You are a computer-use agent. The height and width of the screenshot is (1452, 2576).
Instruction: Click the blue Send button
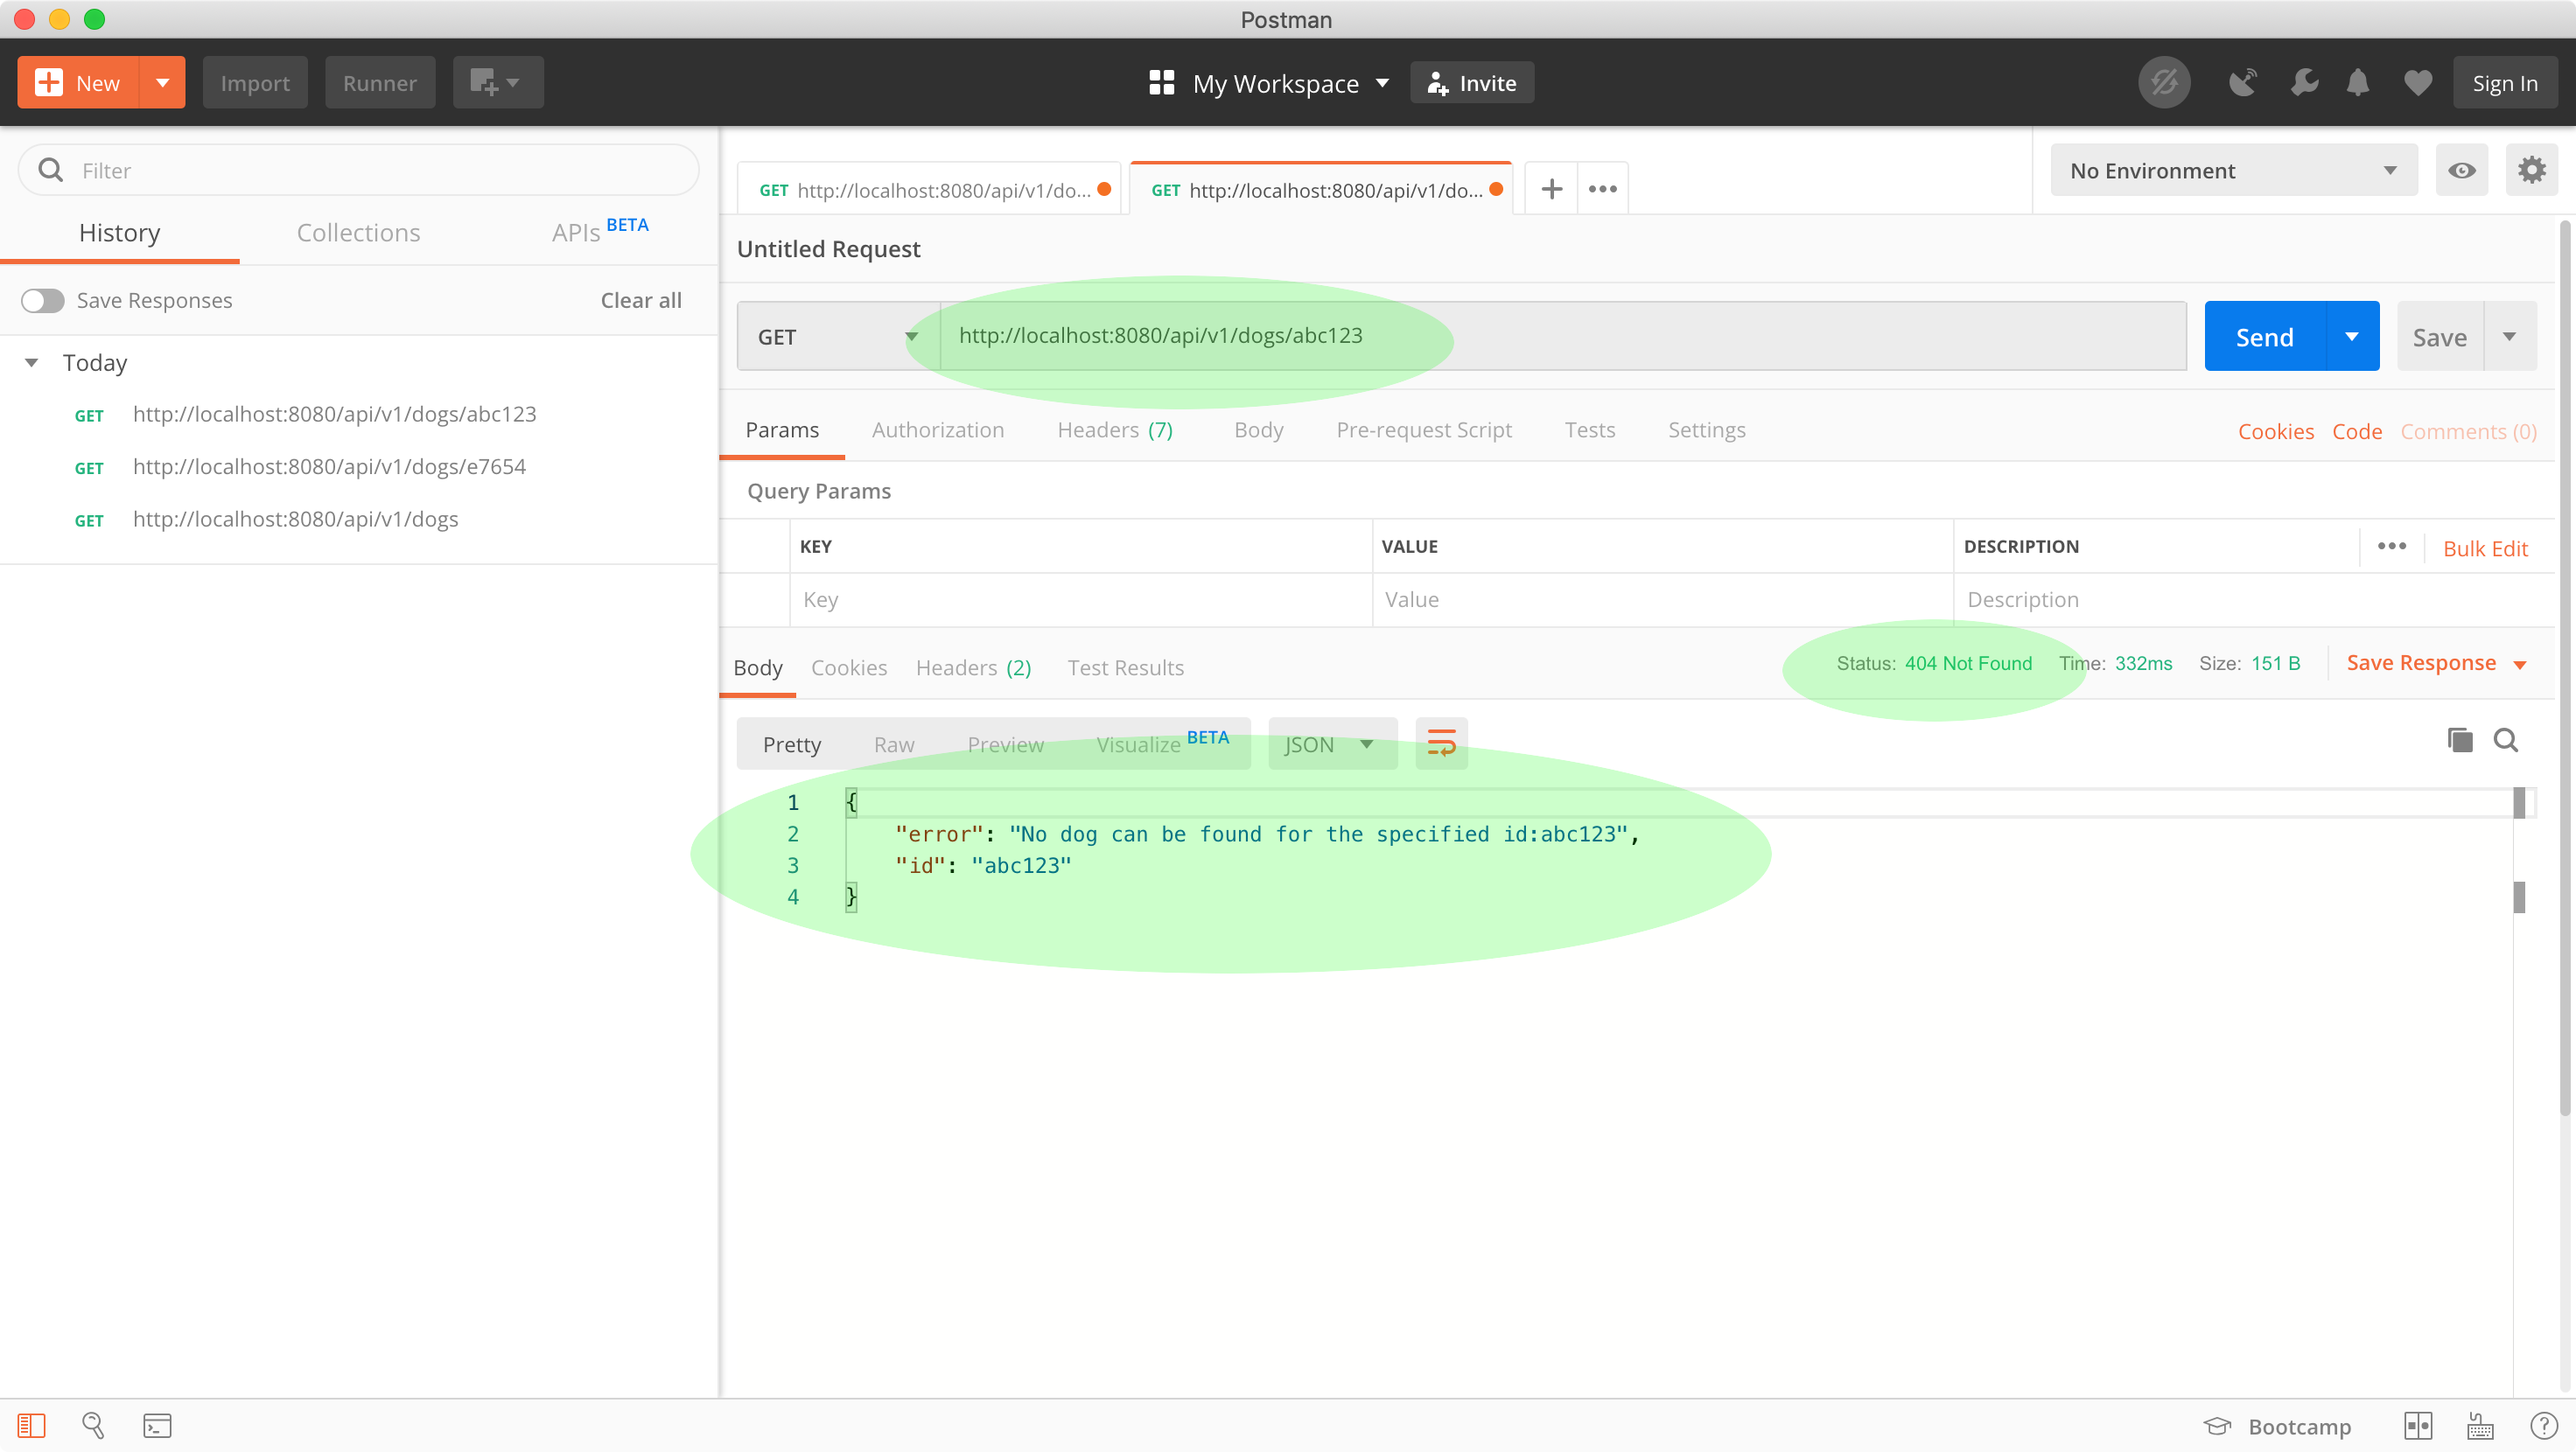2264,337
